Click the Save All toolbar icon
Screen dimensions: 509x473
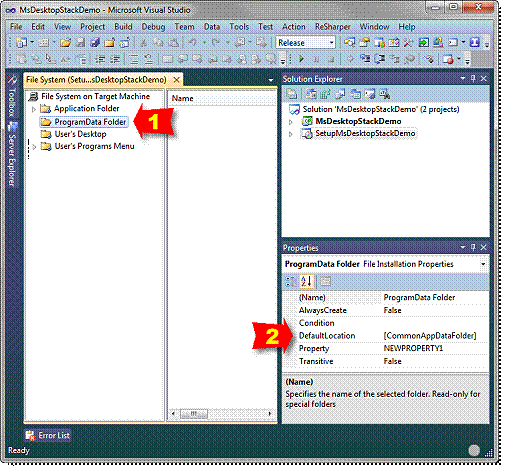(x=95, y=43)
